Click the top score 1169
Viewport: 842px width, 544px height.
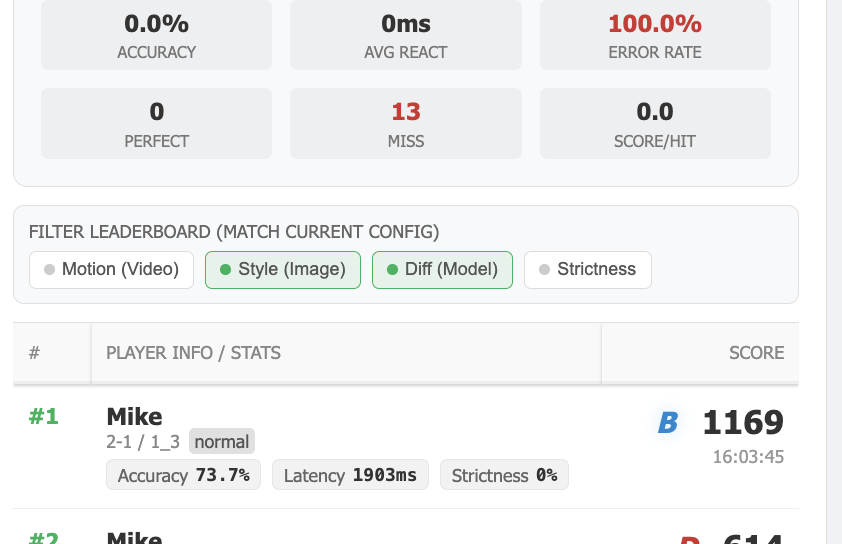[x=743, y=423]
